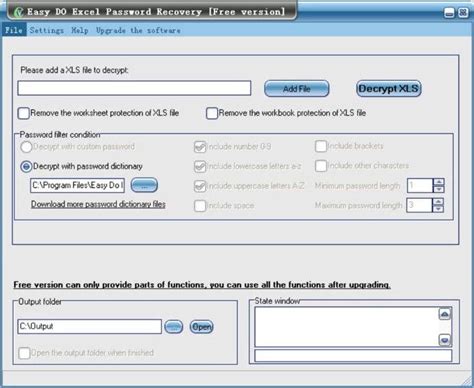
Task: Focus the XLS file path field
Action: 134,88
